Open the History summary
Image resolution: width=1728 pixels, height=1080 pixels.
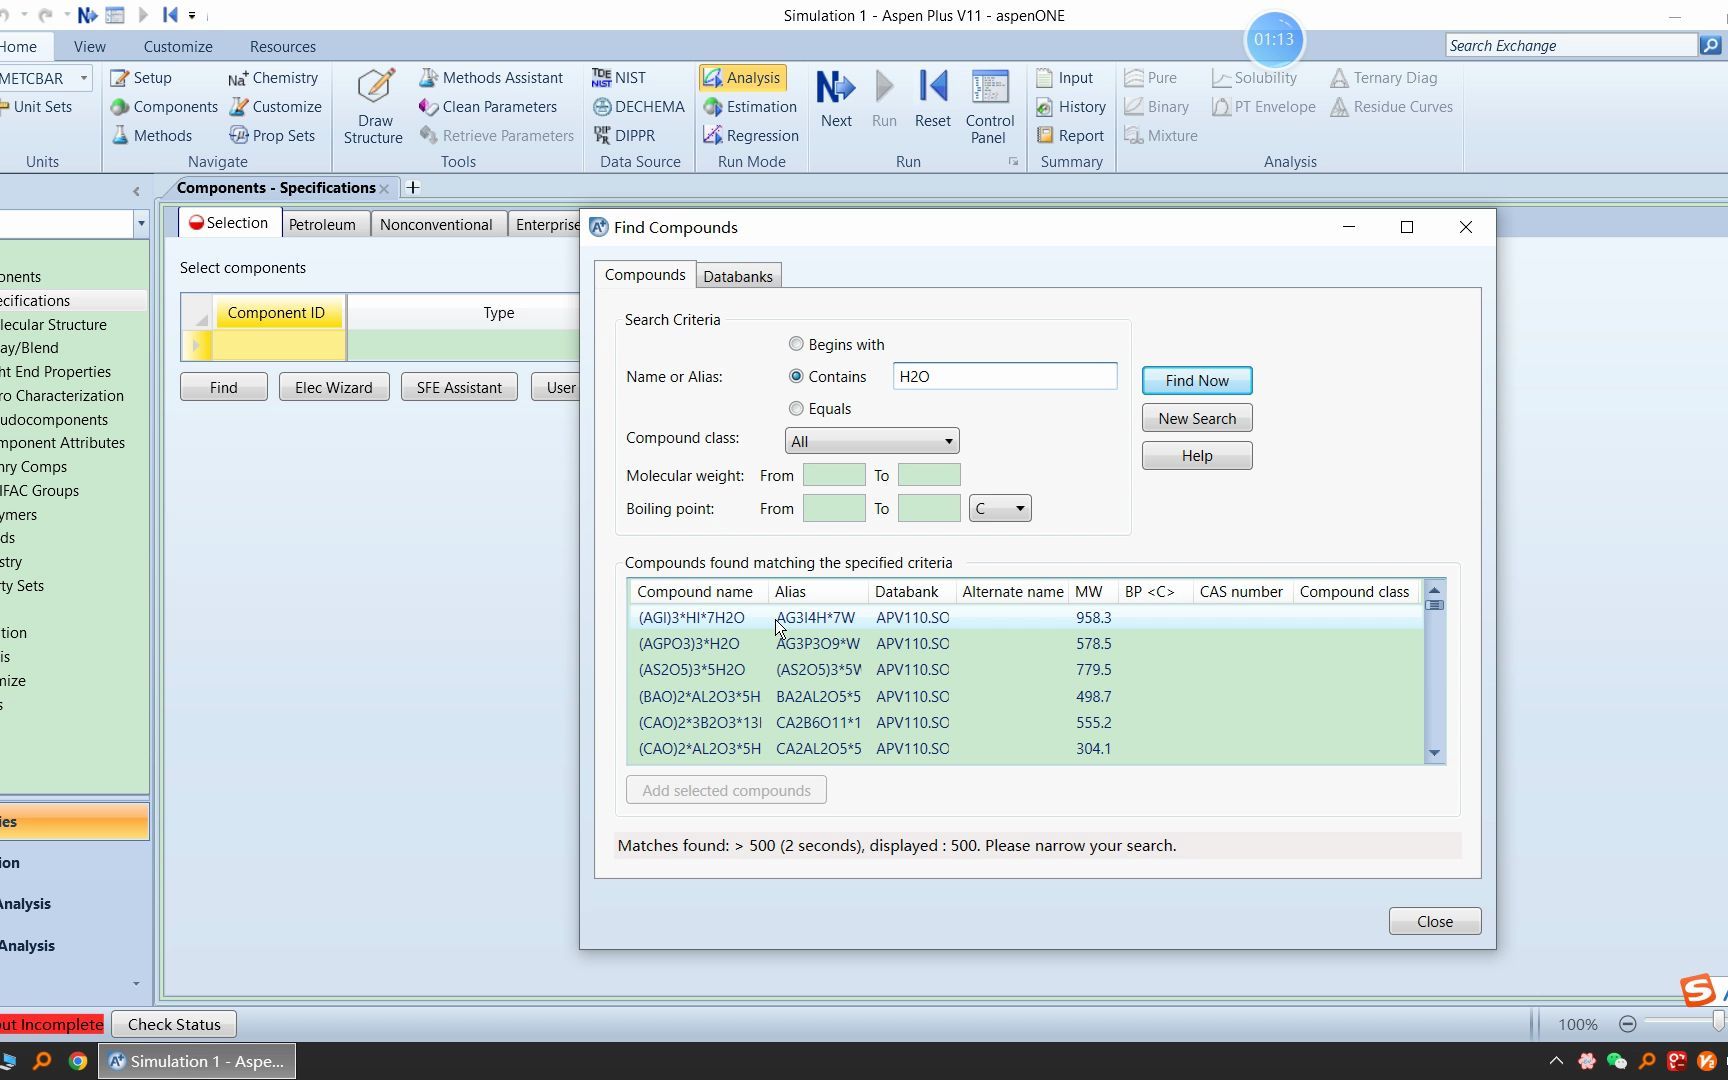click(1071, 107)
